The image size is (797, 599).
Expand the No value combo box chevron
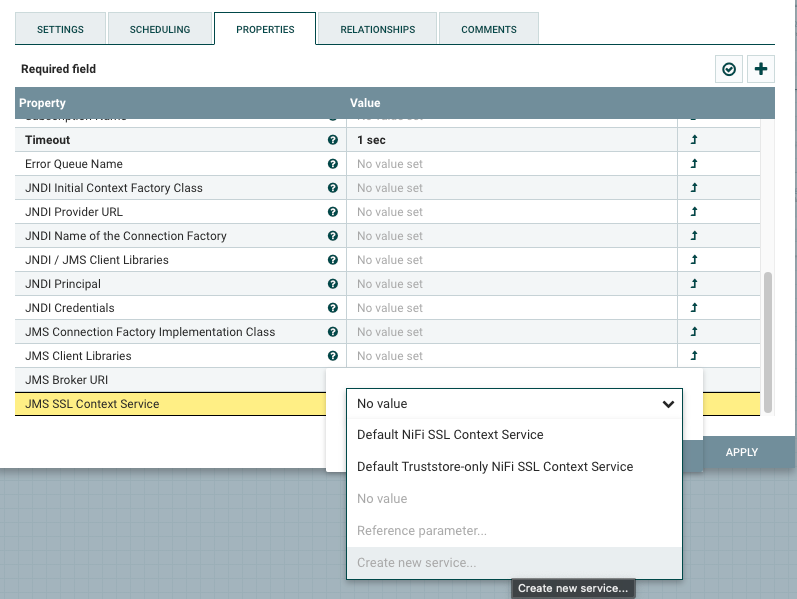[668, 404]
